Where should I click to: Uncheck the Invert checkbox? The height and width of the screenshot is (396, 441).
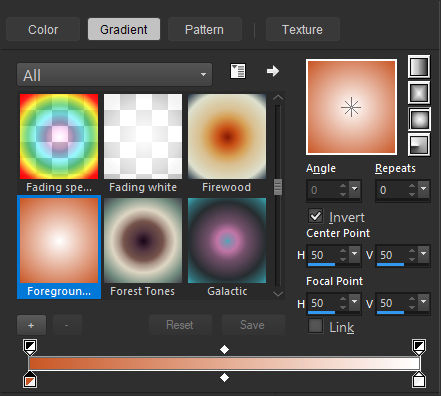pyautogui.click(x=315, y=216)
